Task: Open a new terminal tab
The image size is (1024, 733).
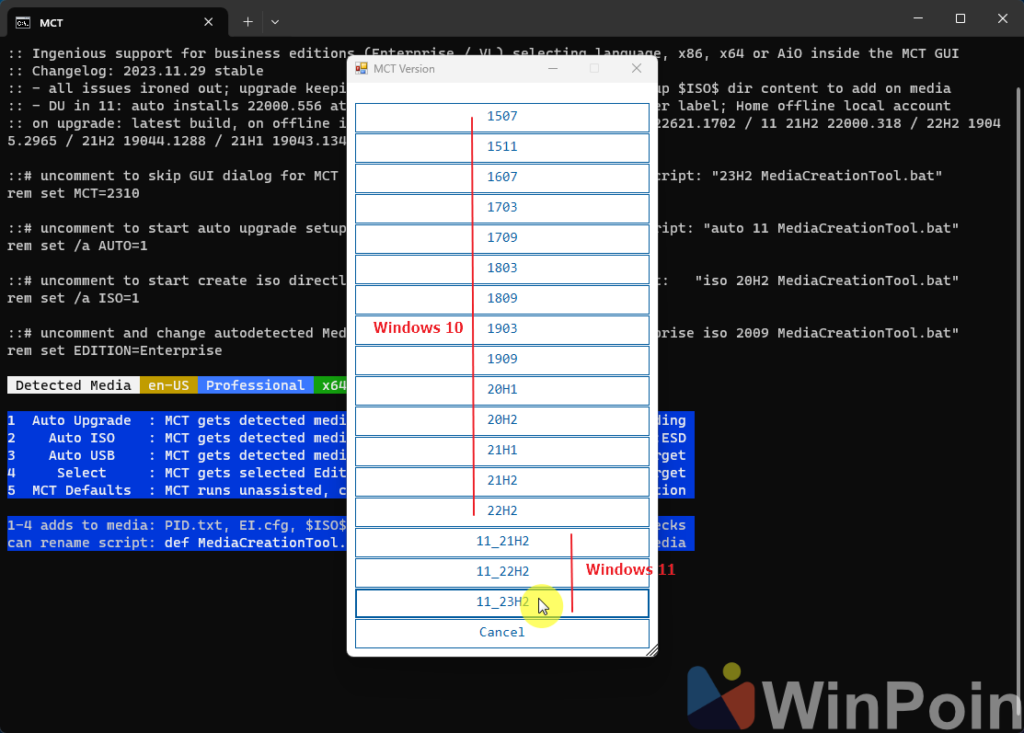Action: tap(247, 21)
